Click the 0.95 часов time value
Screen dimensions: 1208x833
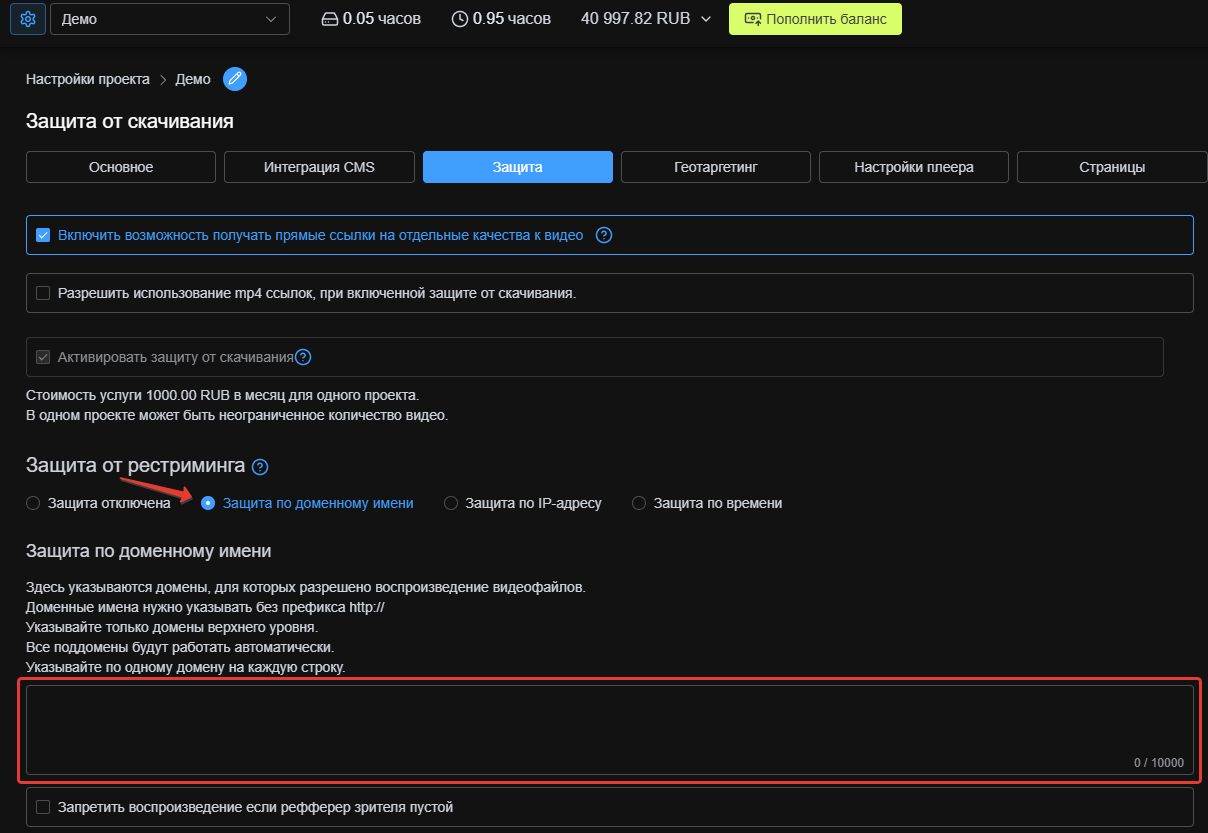point(512,19)
